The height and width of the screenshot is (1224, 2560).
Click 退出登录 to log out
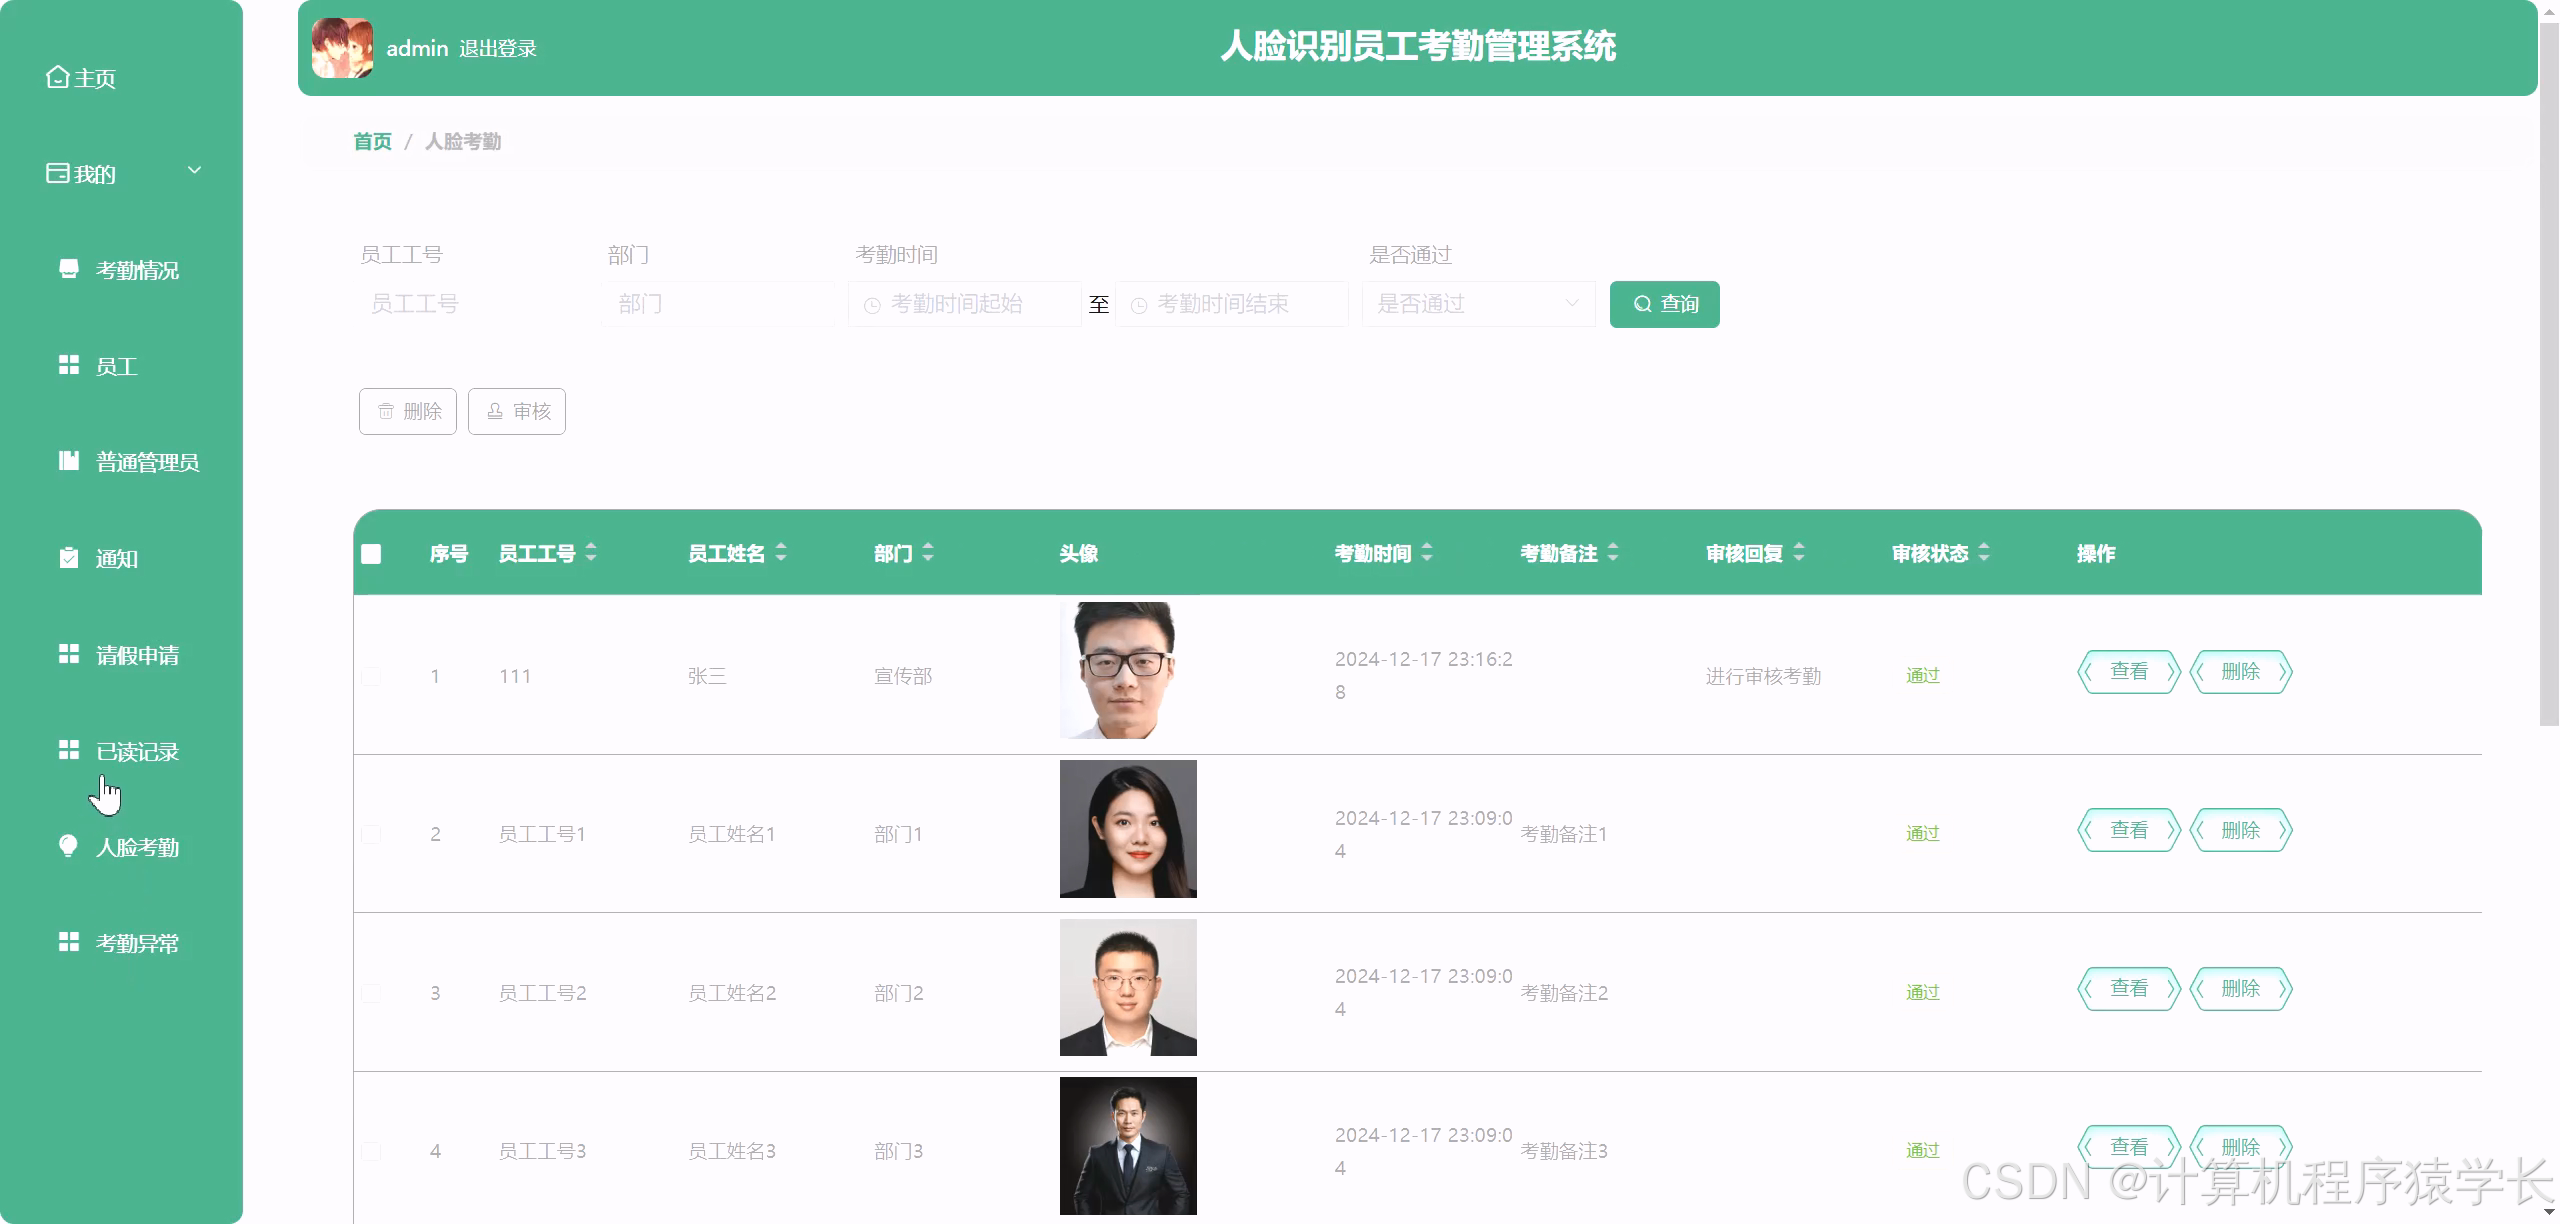498,47
